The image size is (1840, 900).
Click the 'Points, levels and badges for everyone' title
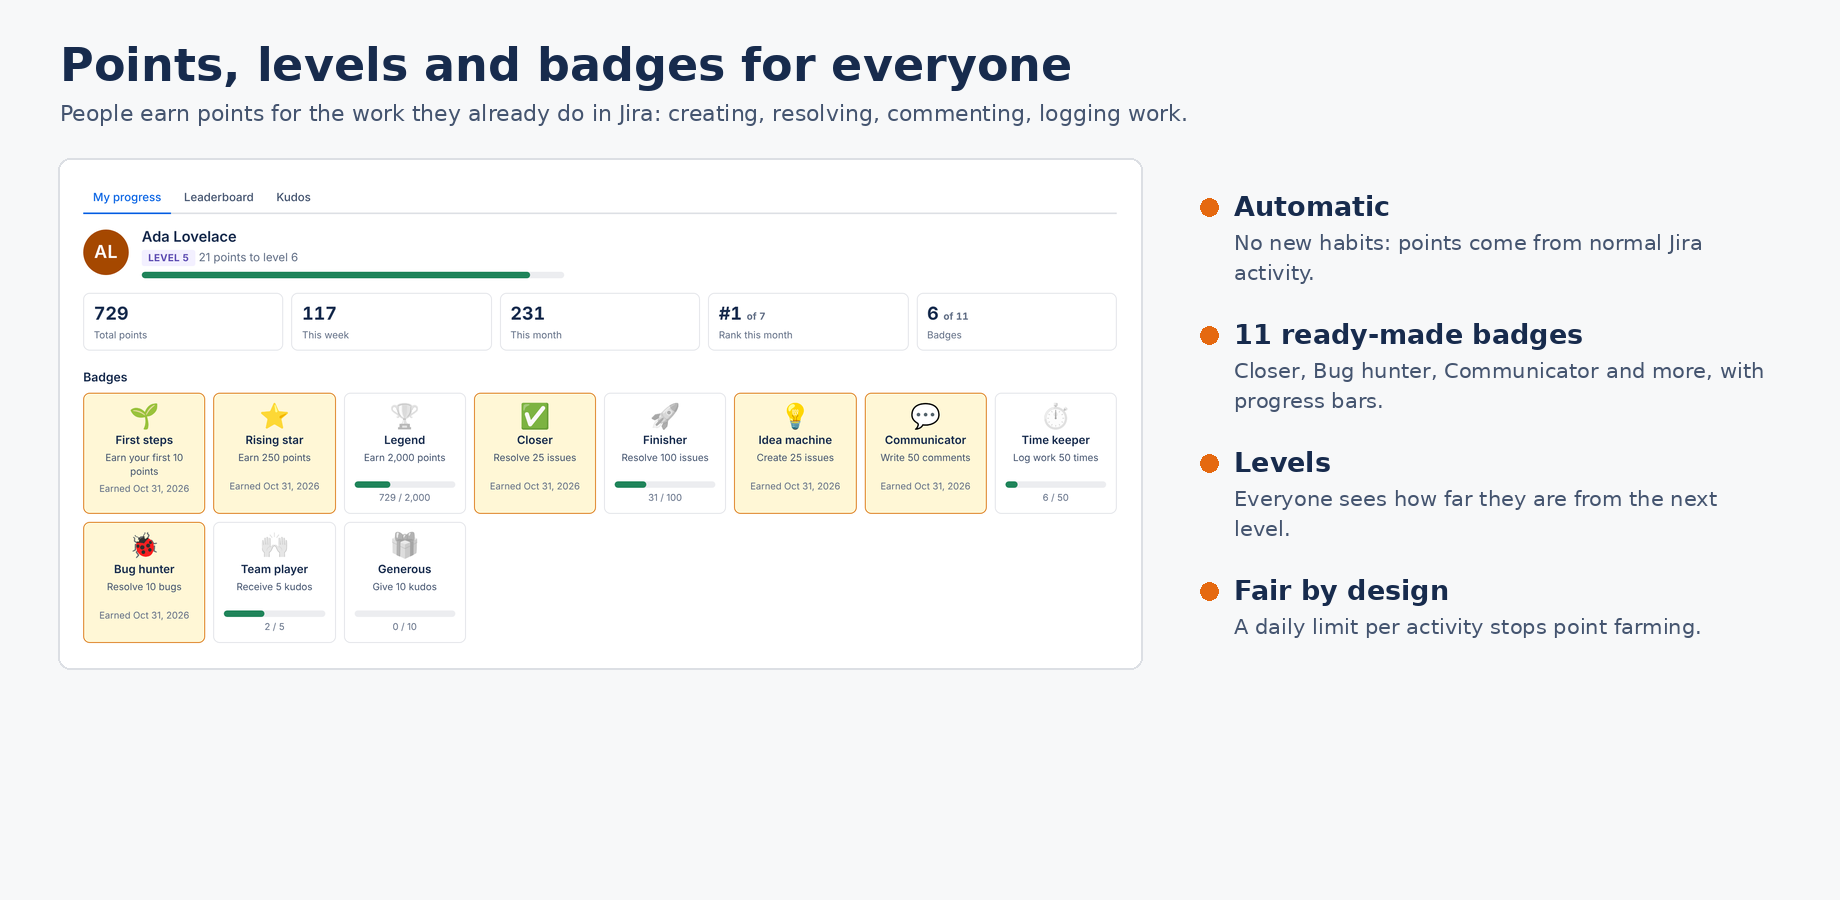click(566, 66)
